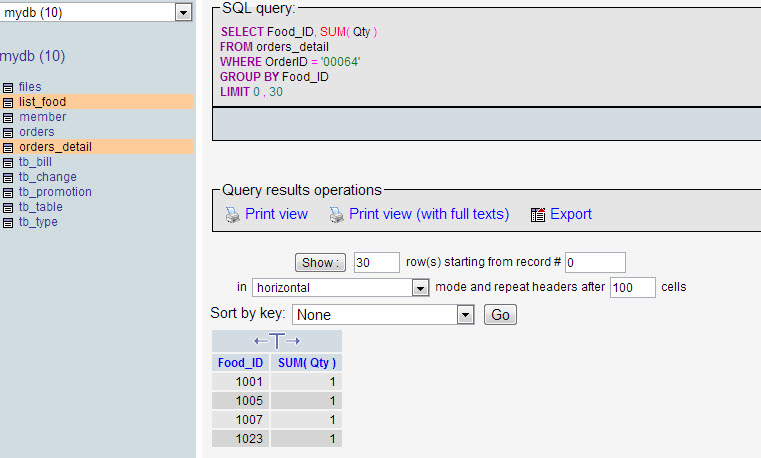Open Print view link

pyautogui.click(x=276, y=214)
